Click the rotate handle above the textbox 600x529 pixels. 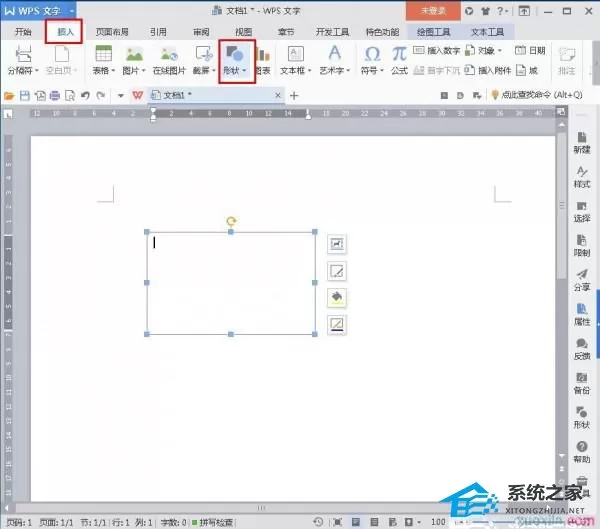point(231,221)
